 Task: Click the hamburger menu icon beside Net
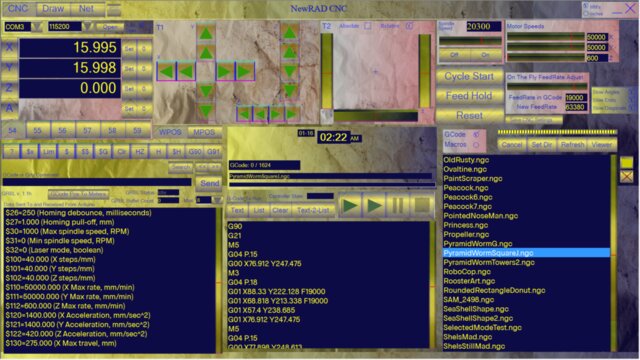tap(114, 9)
